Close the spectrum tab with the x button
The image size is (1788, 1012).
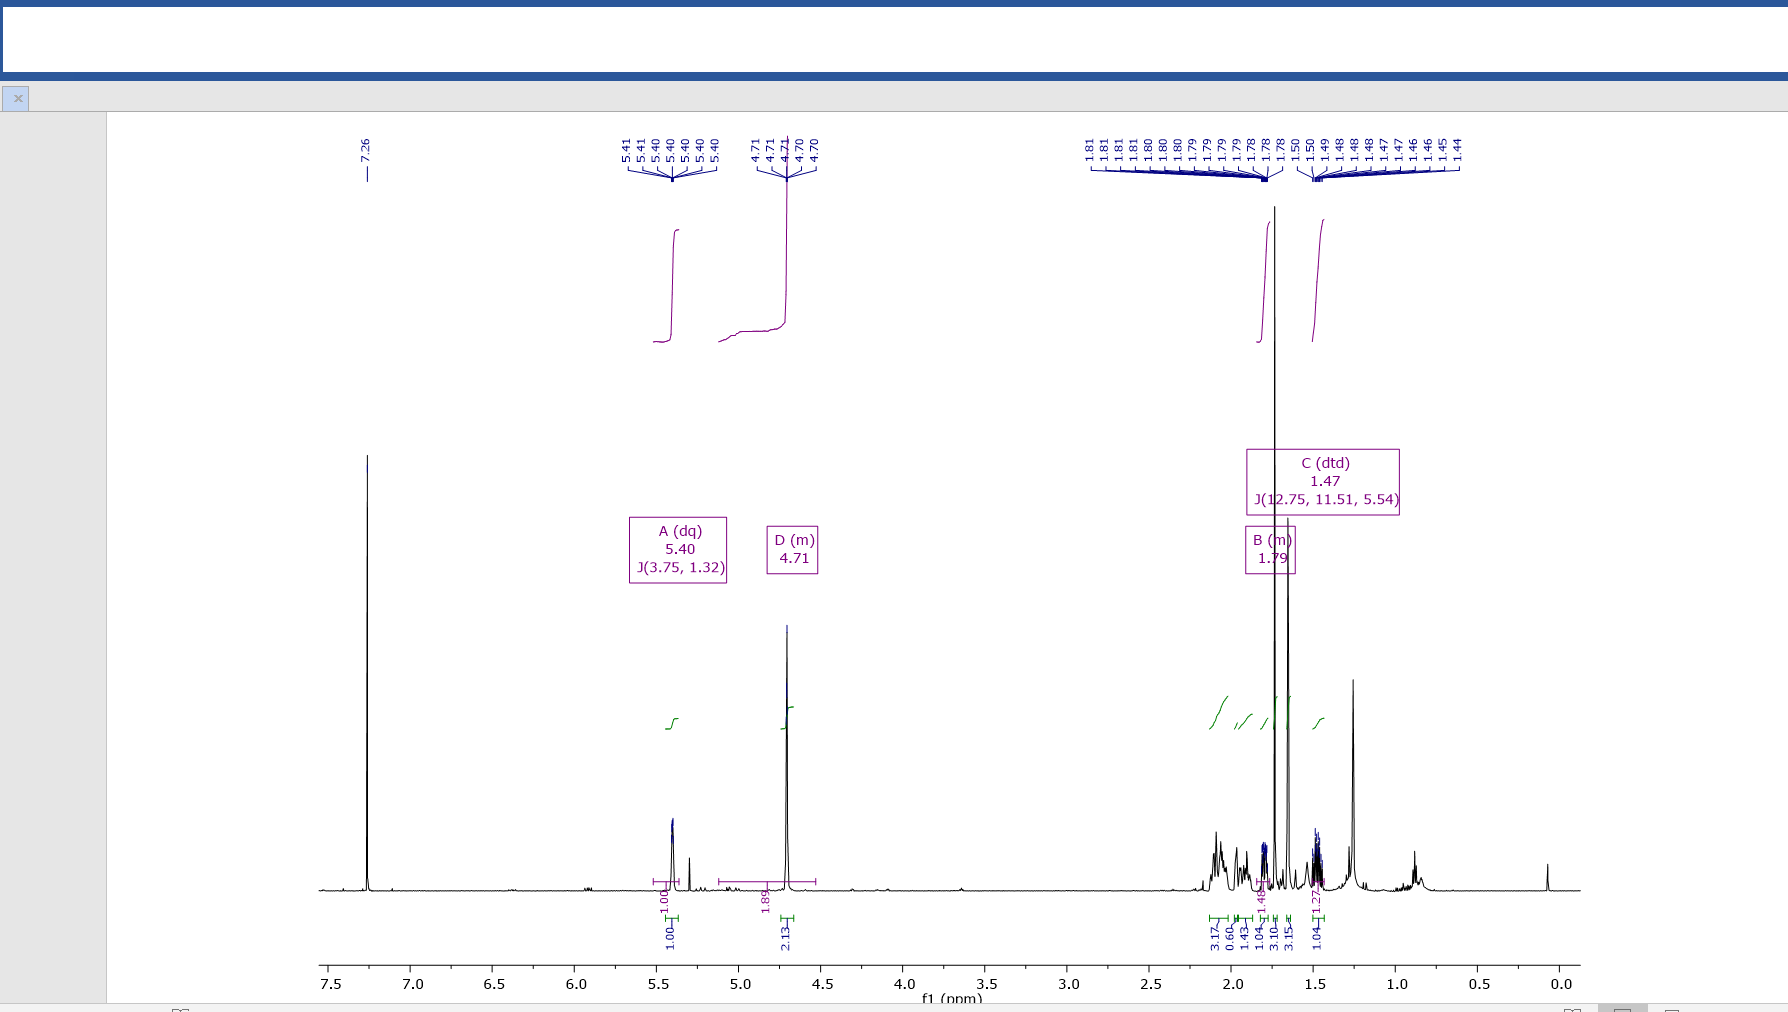pyautogui.click(x=17, y=98)
